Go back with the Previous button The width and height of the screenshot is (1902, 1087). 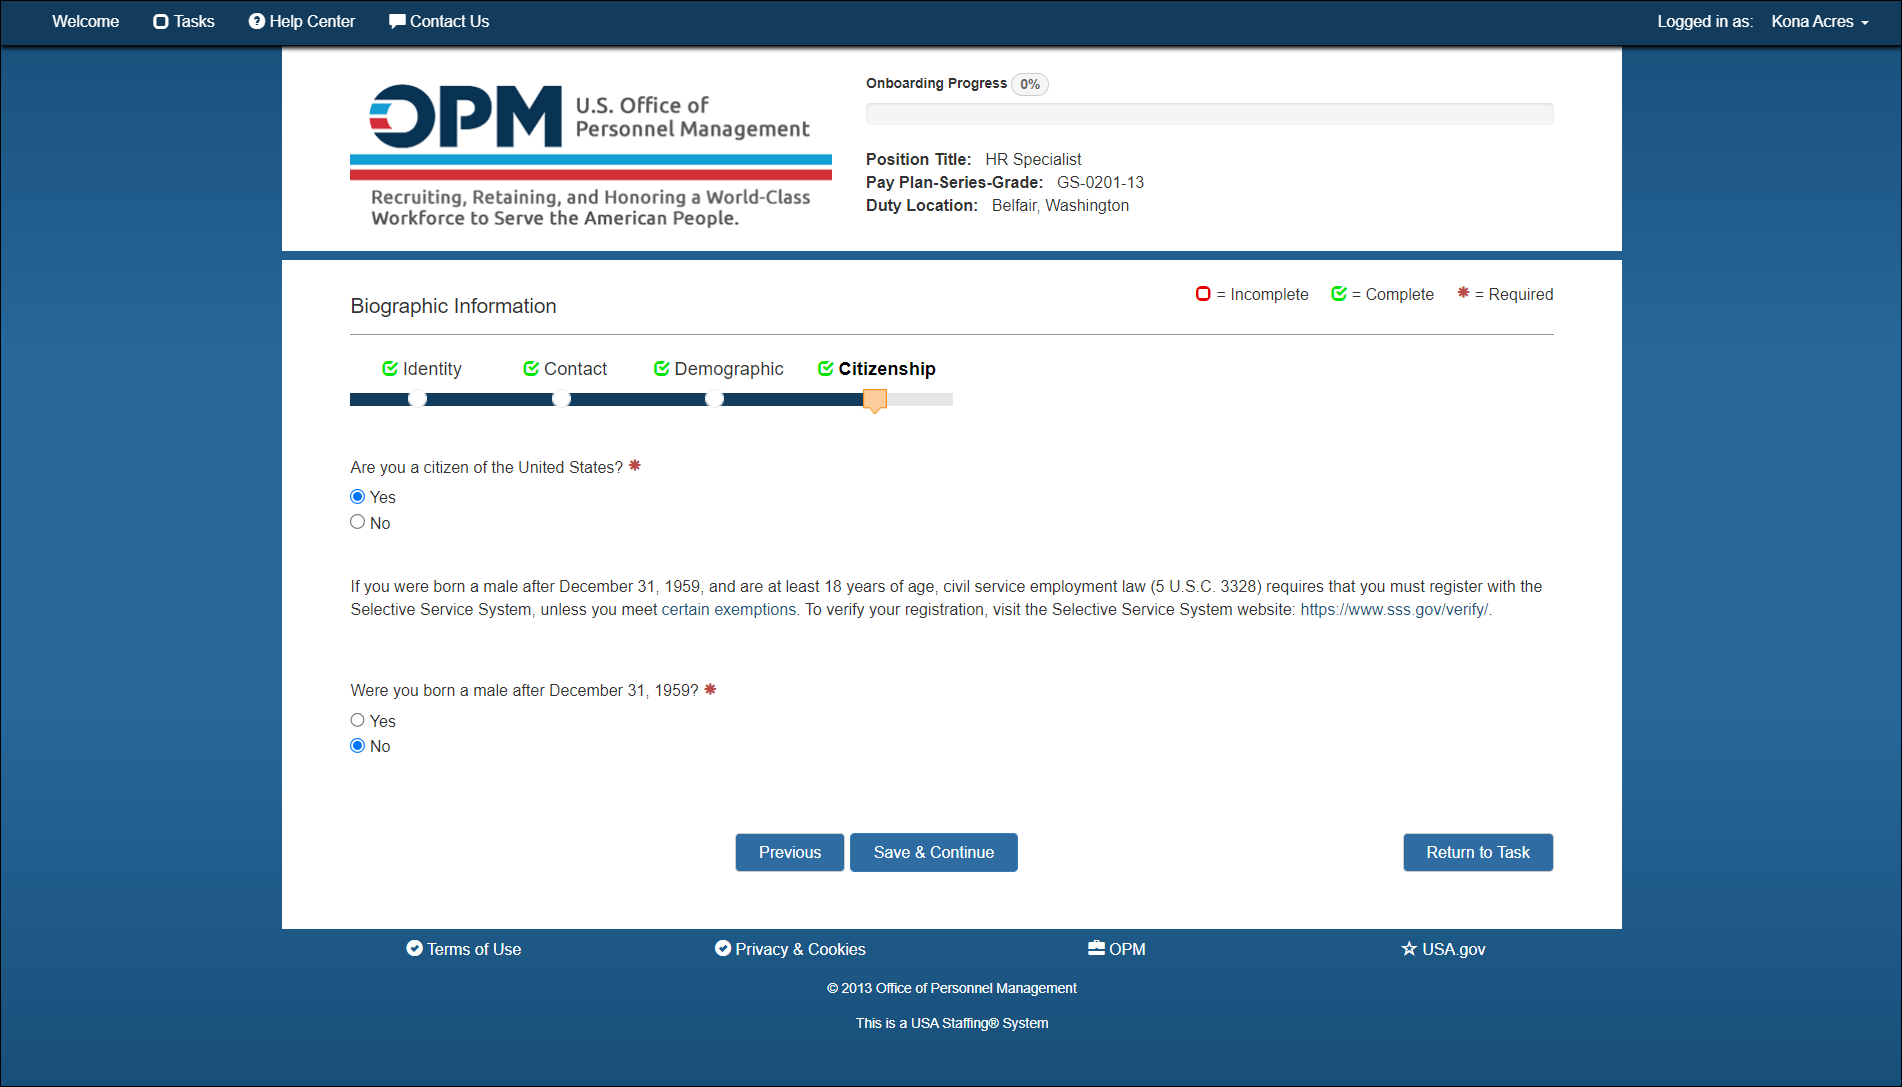click(790, 853)
